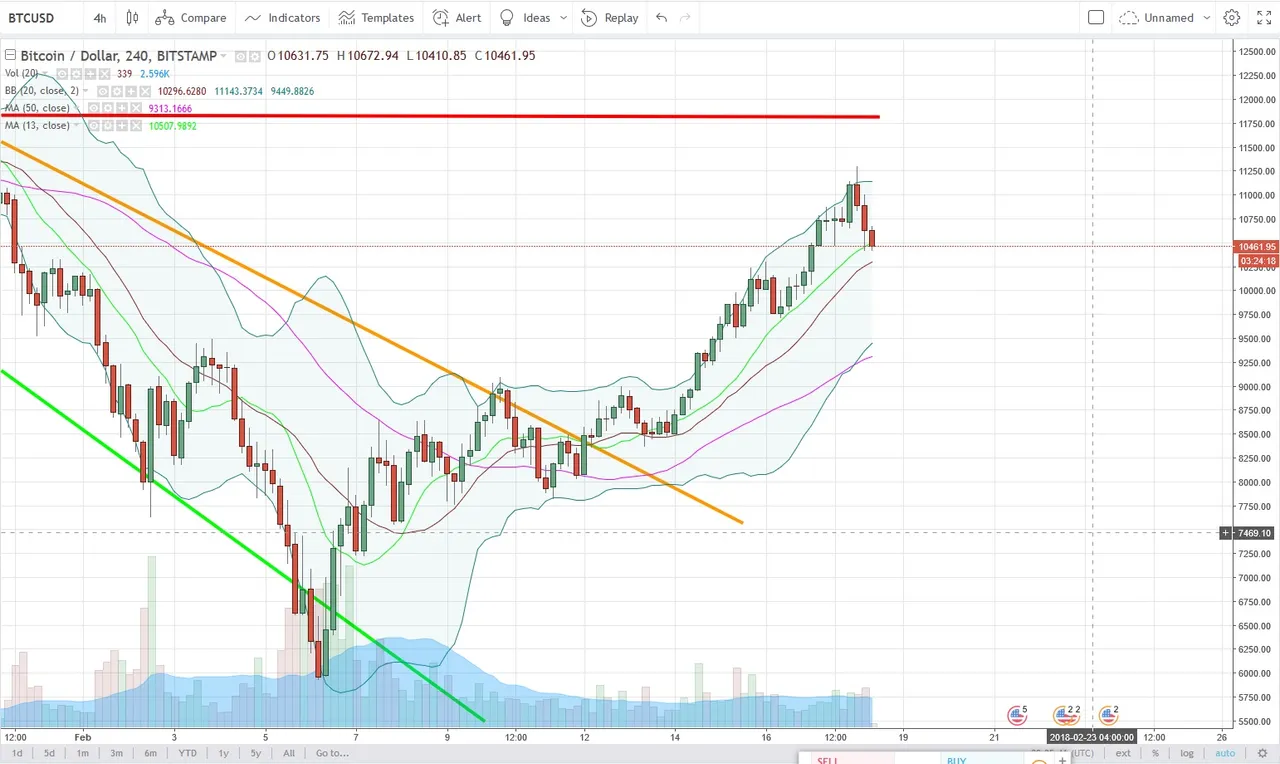The width and height of the screenshot is (1280, 764).
Task: Select the 5d time range
Action: pos(49,753)
